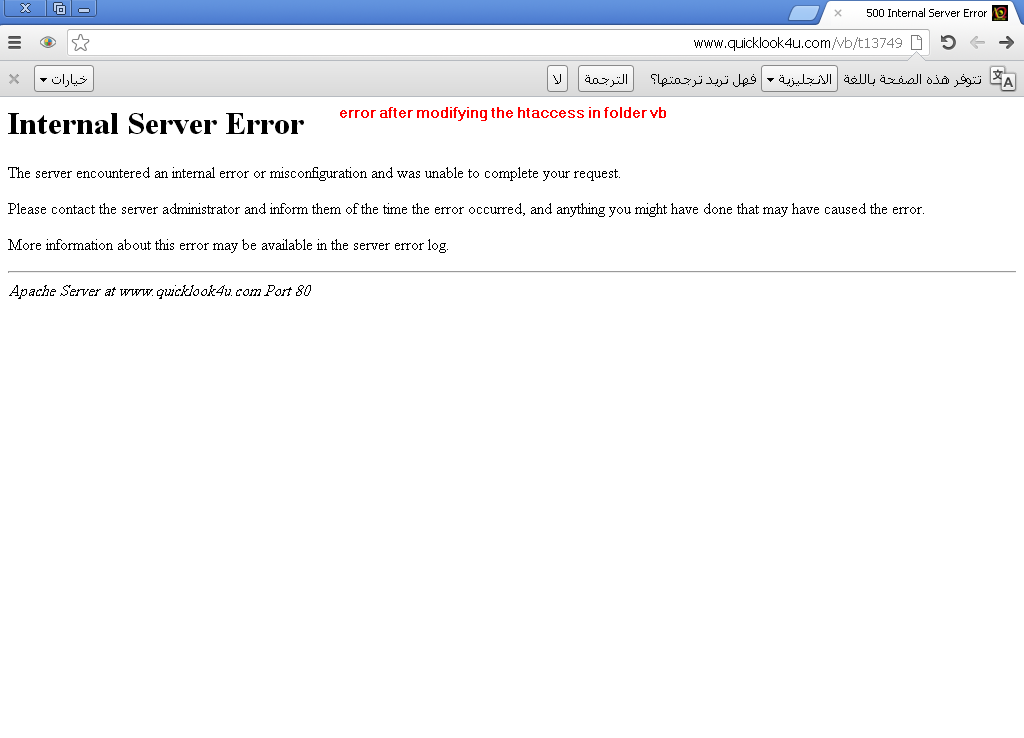Bookmark this page with the star
This screenshot has height=738, width=1024.
[80, 42]
